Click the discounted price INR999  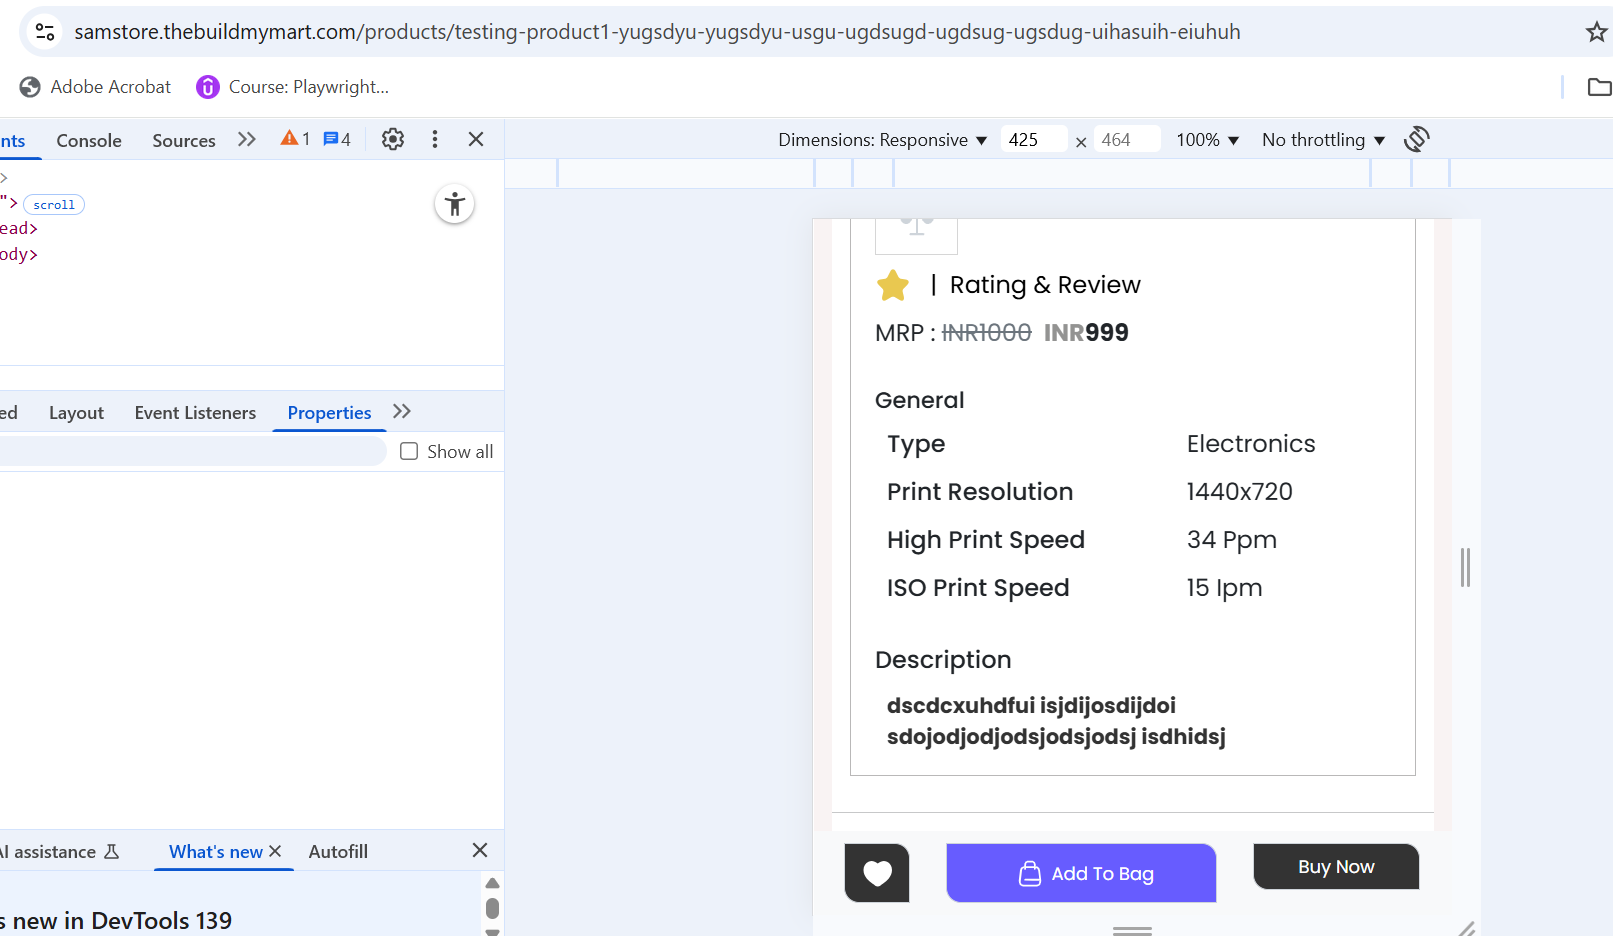coord(1086,333)
